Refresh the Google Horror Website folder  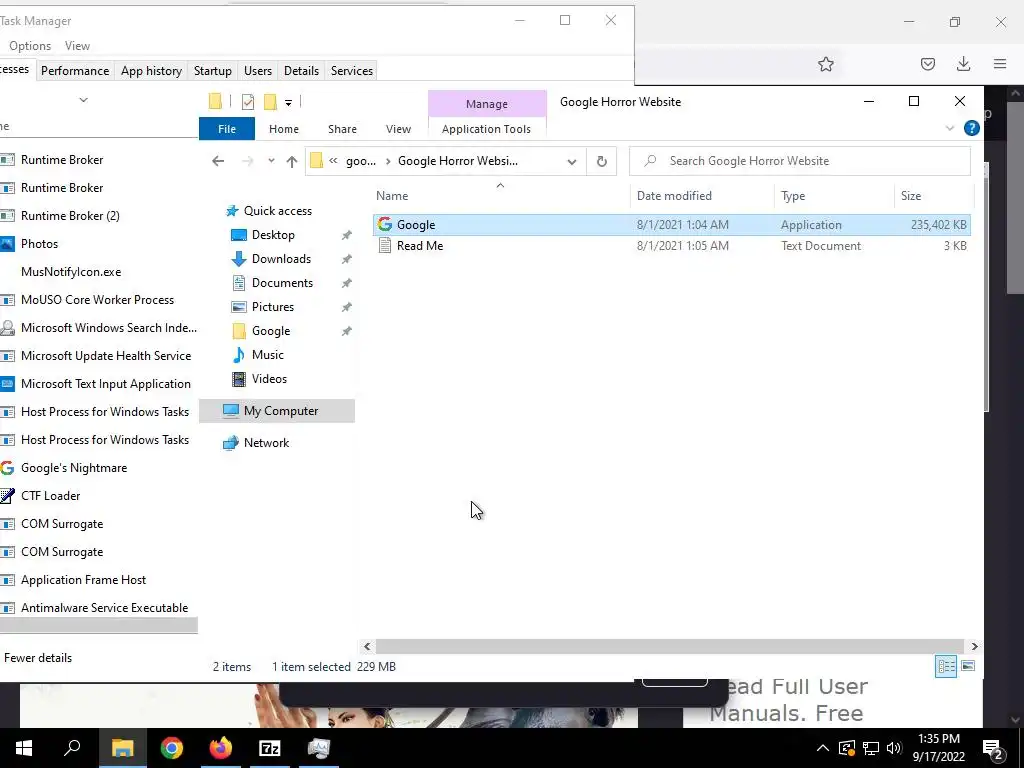(x=601, y=161)
